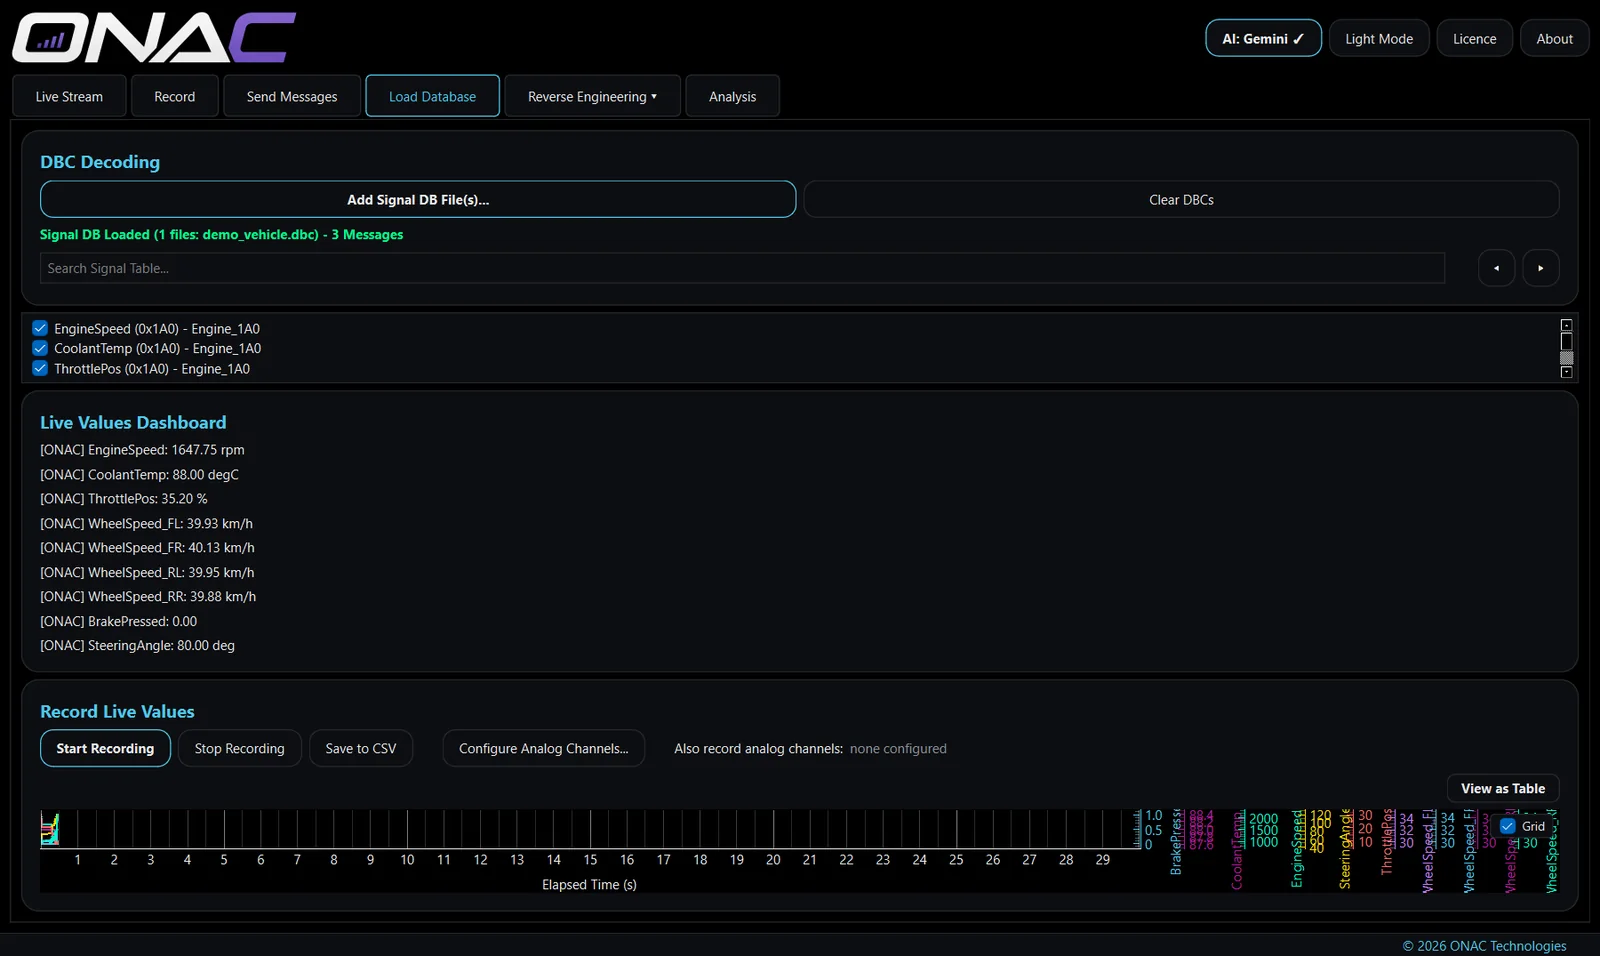Click Save to CSV button
Image resolution: width=1600 pixels, height=956 pixels.
point(361,748)
